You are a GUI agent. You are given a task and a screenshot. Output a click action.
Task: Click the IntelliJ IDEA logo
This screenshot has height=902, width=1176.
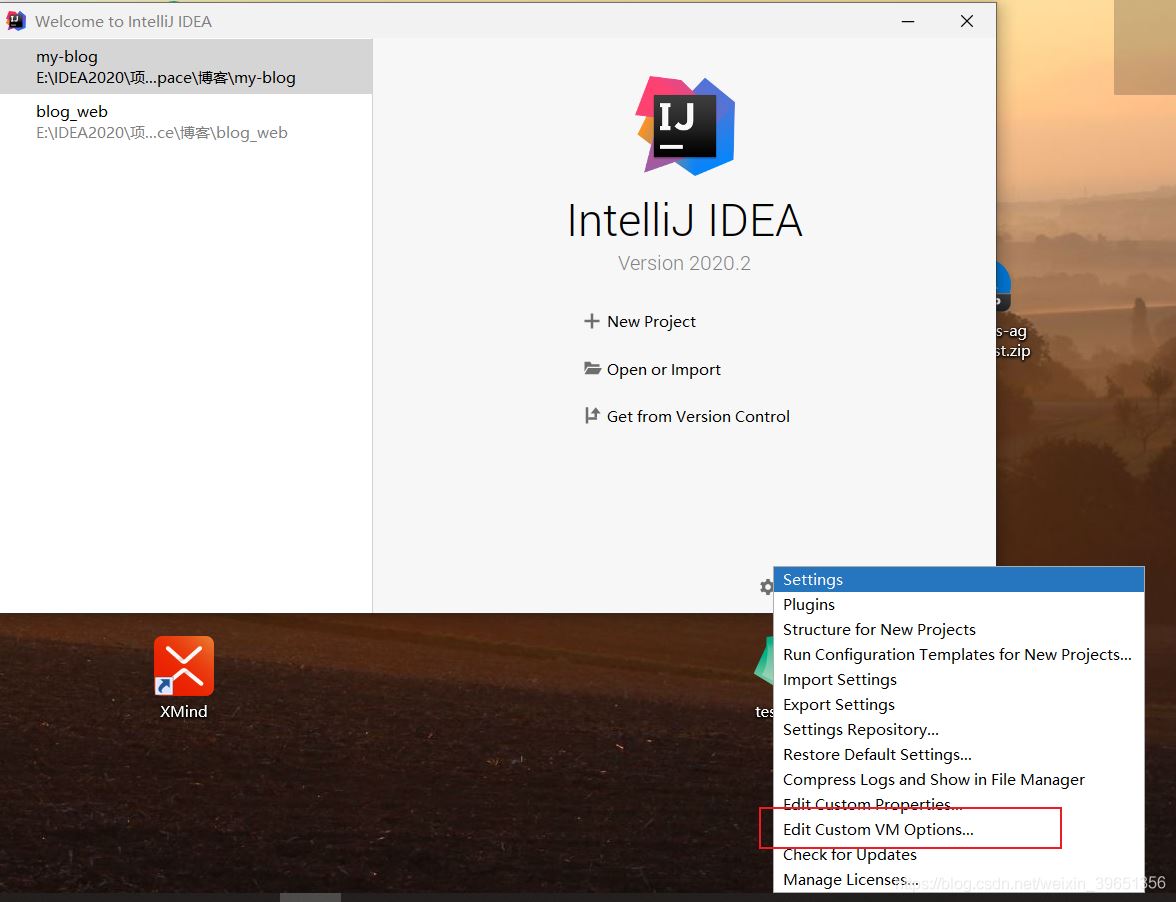[x=686, y=126]
